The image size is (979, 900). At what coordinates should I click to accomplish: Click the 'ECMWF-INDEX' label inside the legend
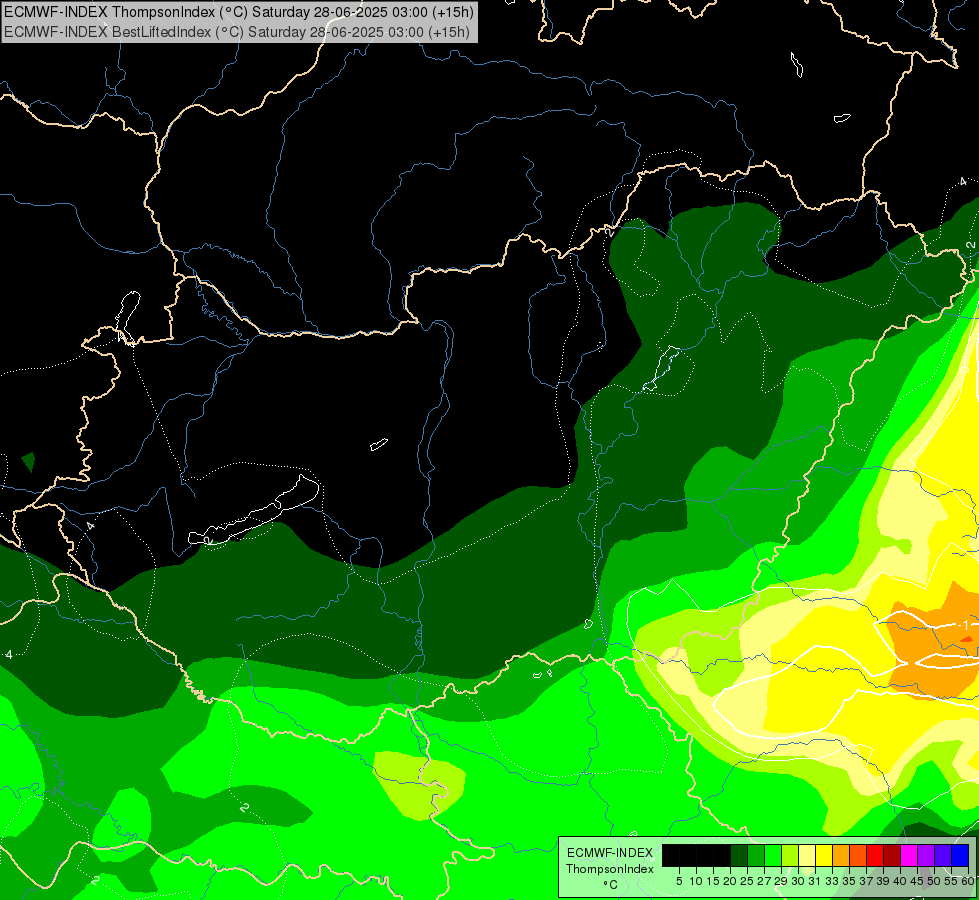[x=609, y=853]
